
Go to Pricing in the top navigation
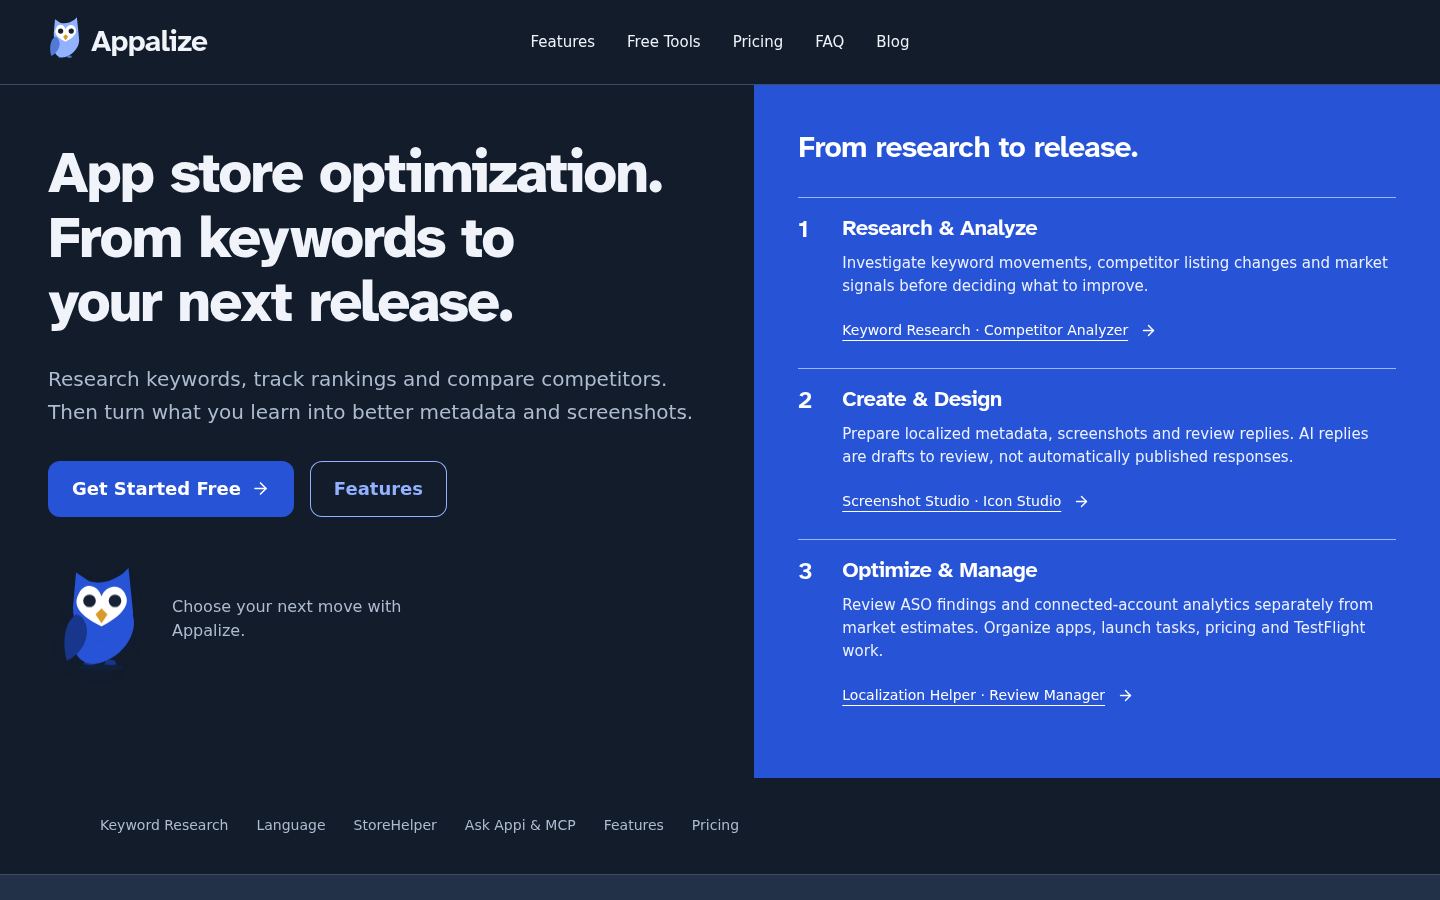tap(757, 42)
